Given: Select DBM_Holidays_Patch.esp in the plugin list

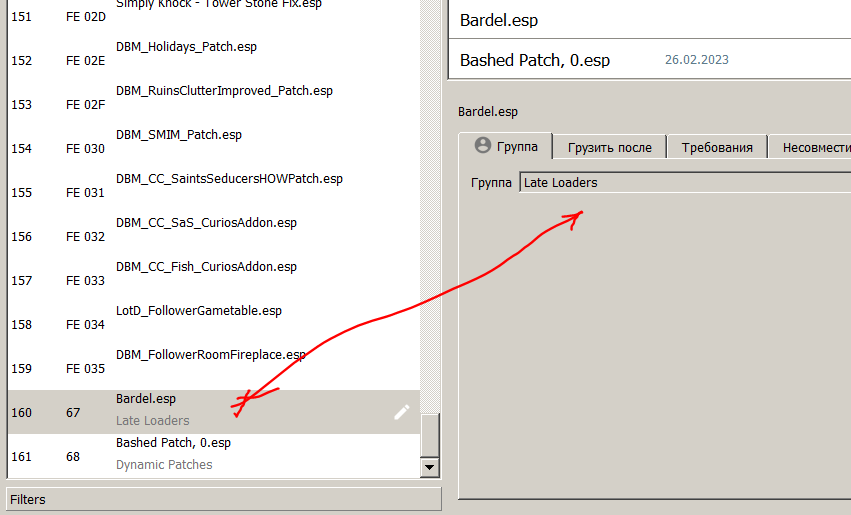Looking at the screenshot, I should (186, 47).
